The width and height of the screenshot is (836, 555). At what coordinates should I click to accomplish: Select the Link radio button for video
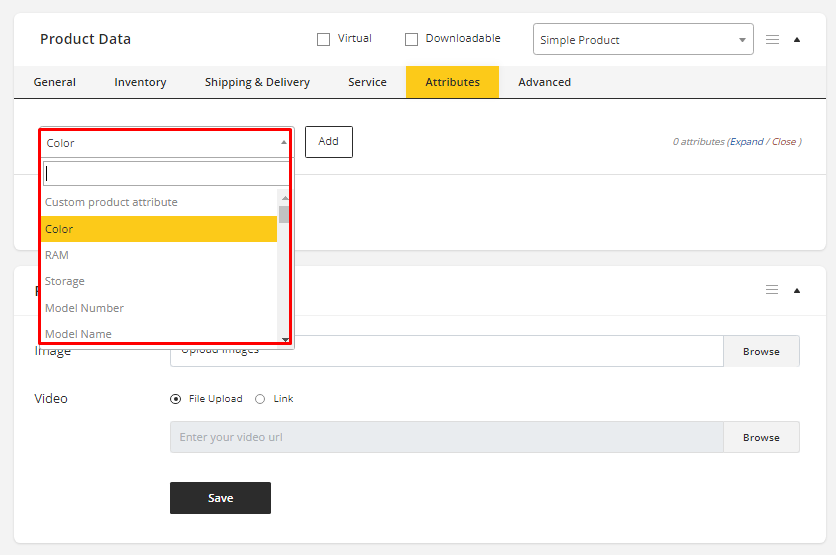[x=260, y=399]
